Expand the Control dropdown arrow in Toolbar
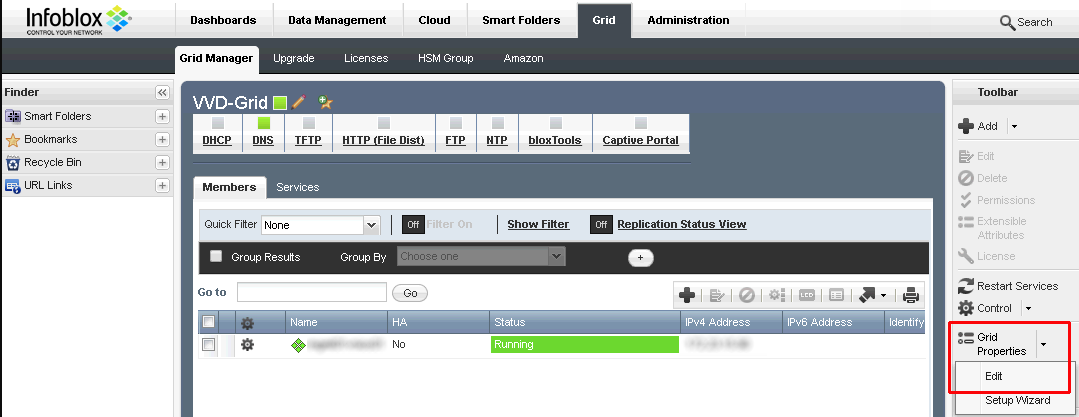 click(1028, 308)
